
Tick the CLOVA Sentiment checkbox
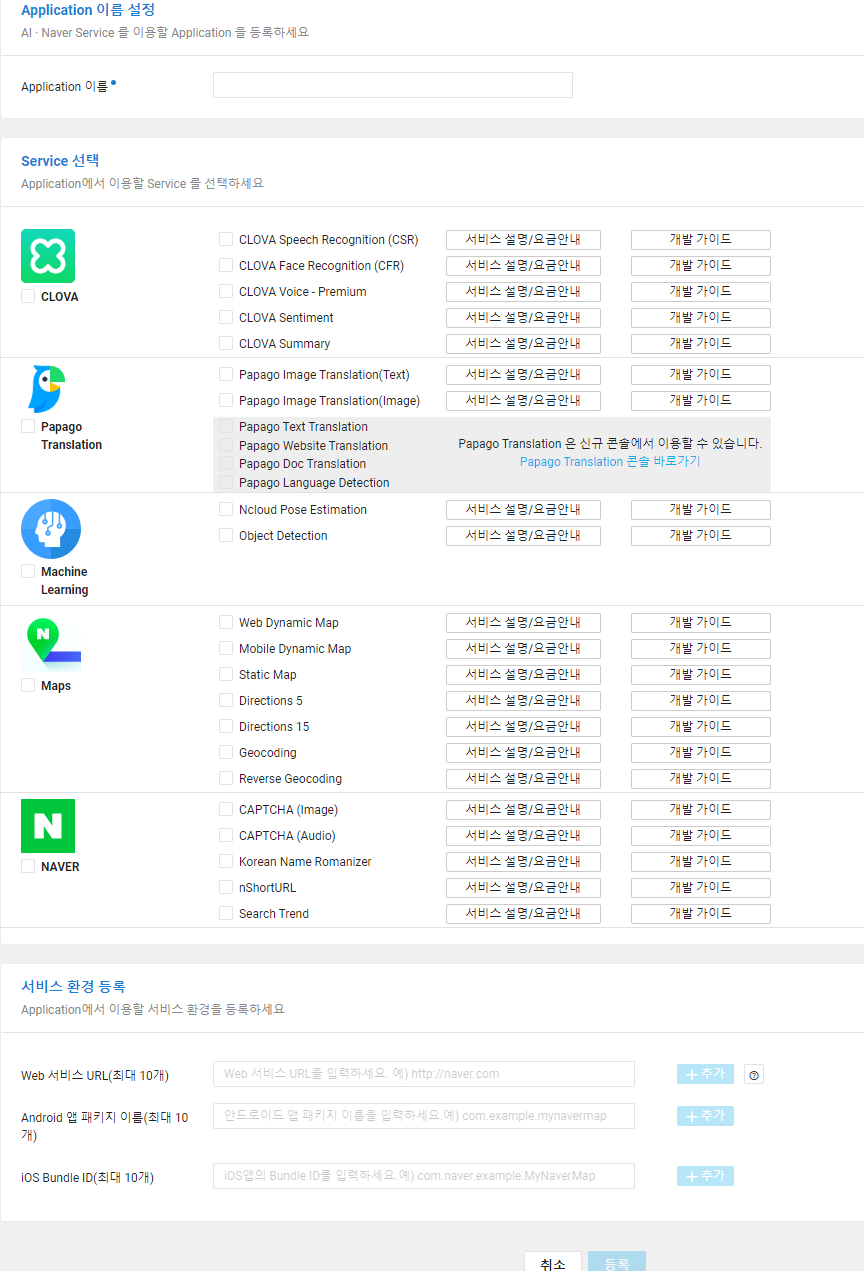pos(226,318)
